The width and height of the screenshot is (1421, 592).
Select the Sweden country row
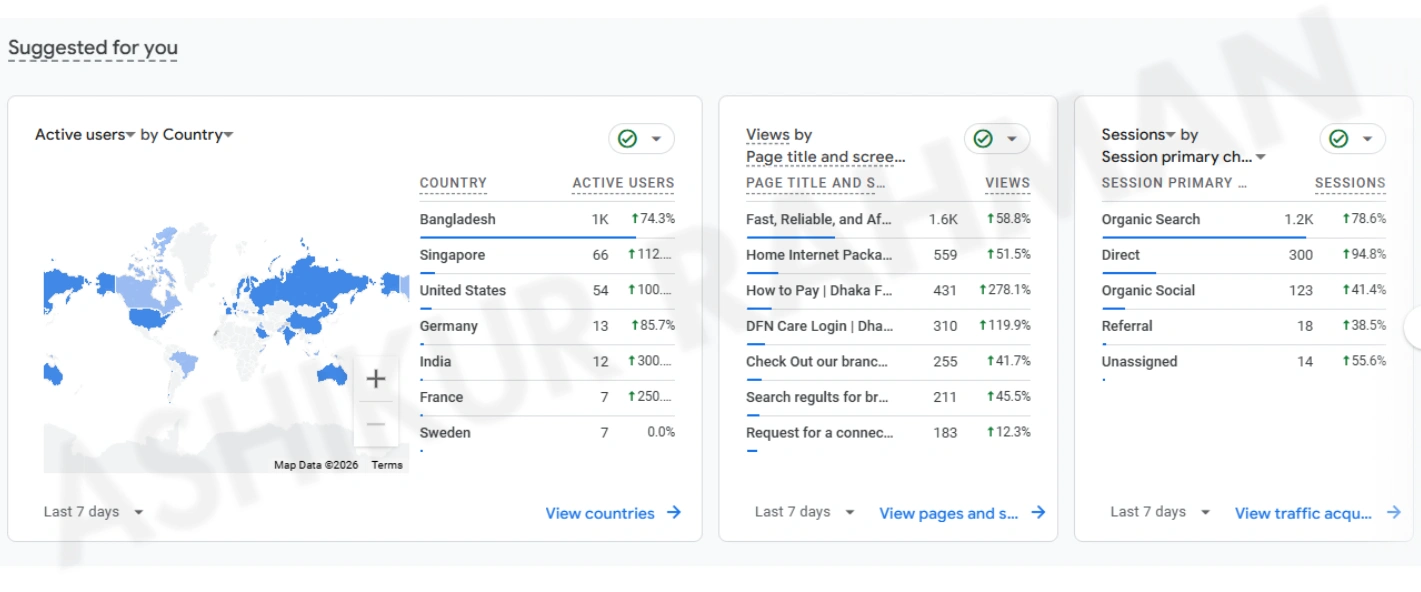pos(547,433)
